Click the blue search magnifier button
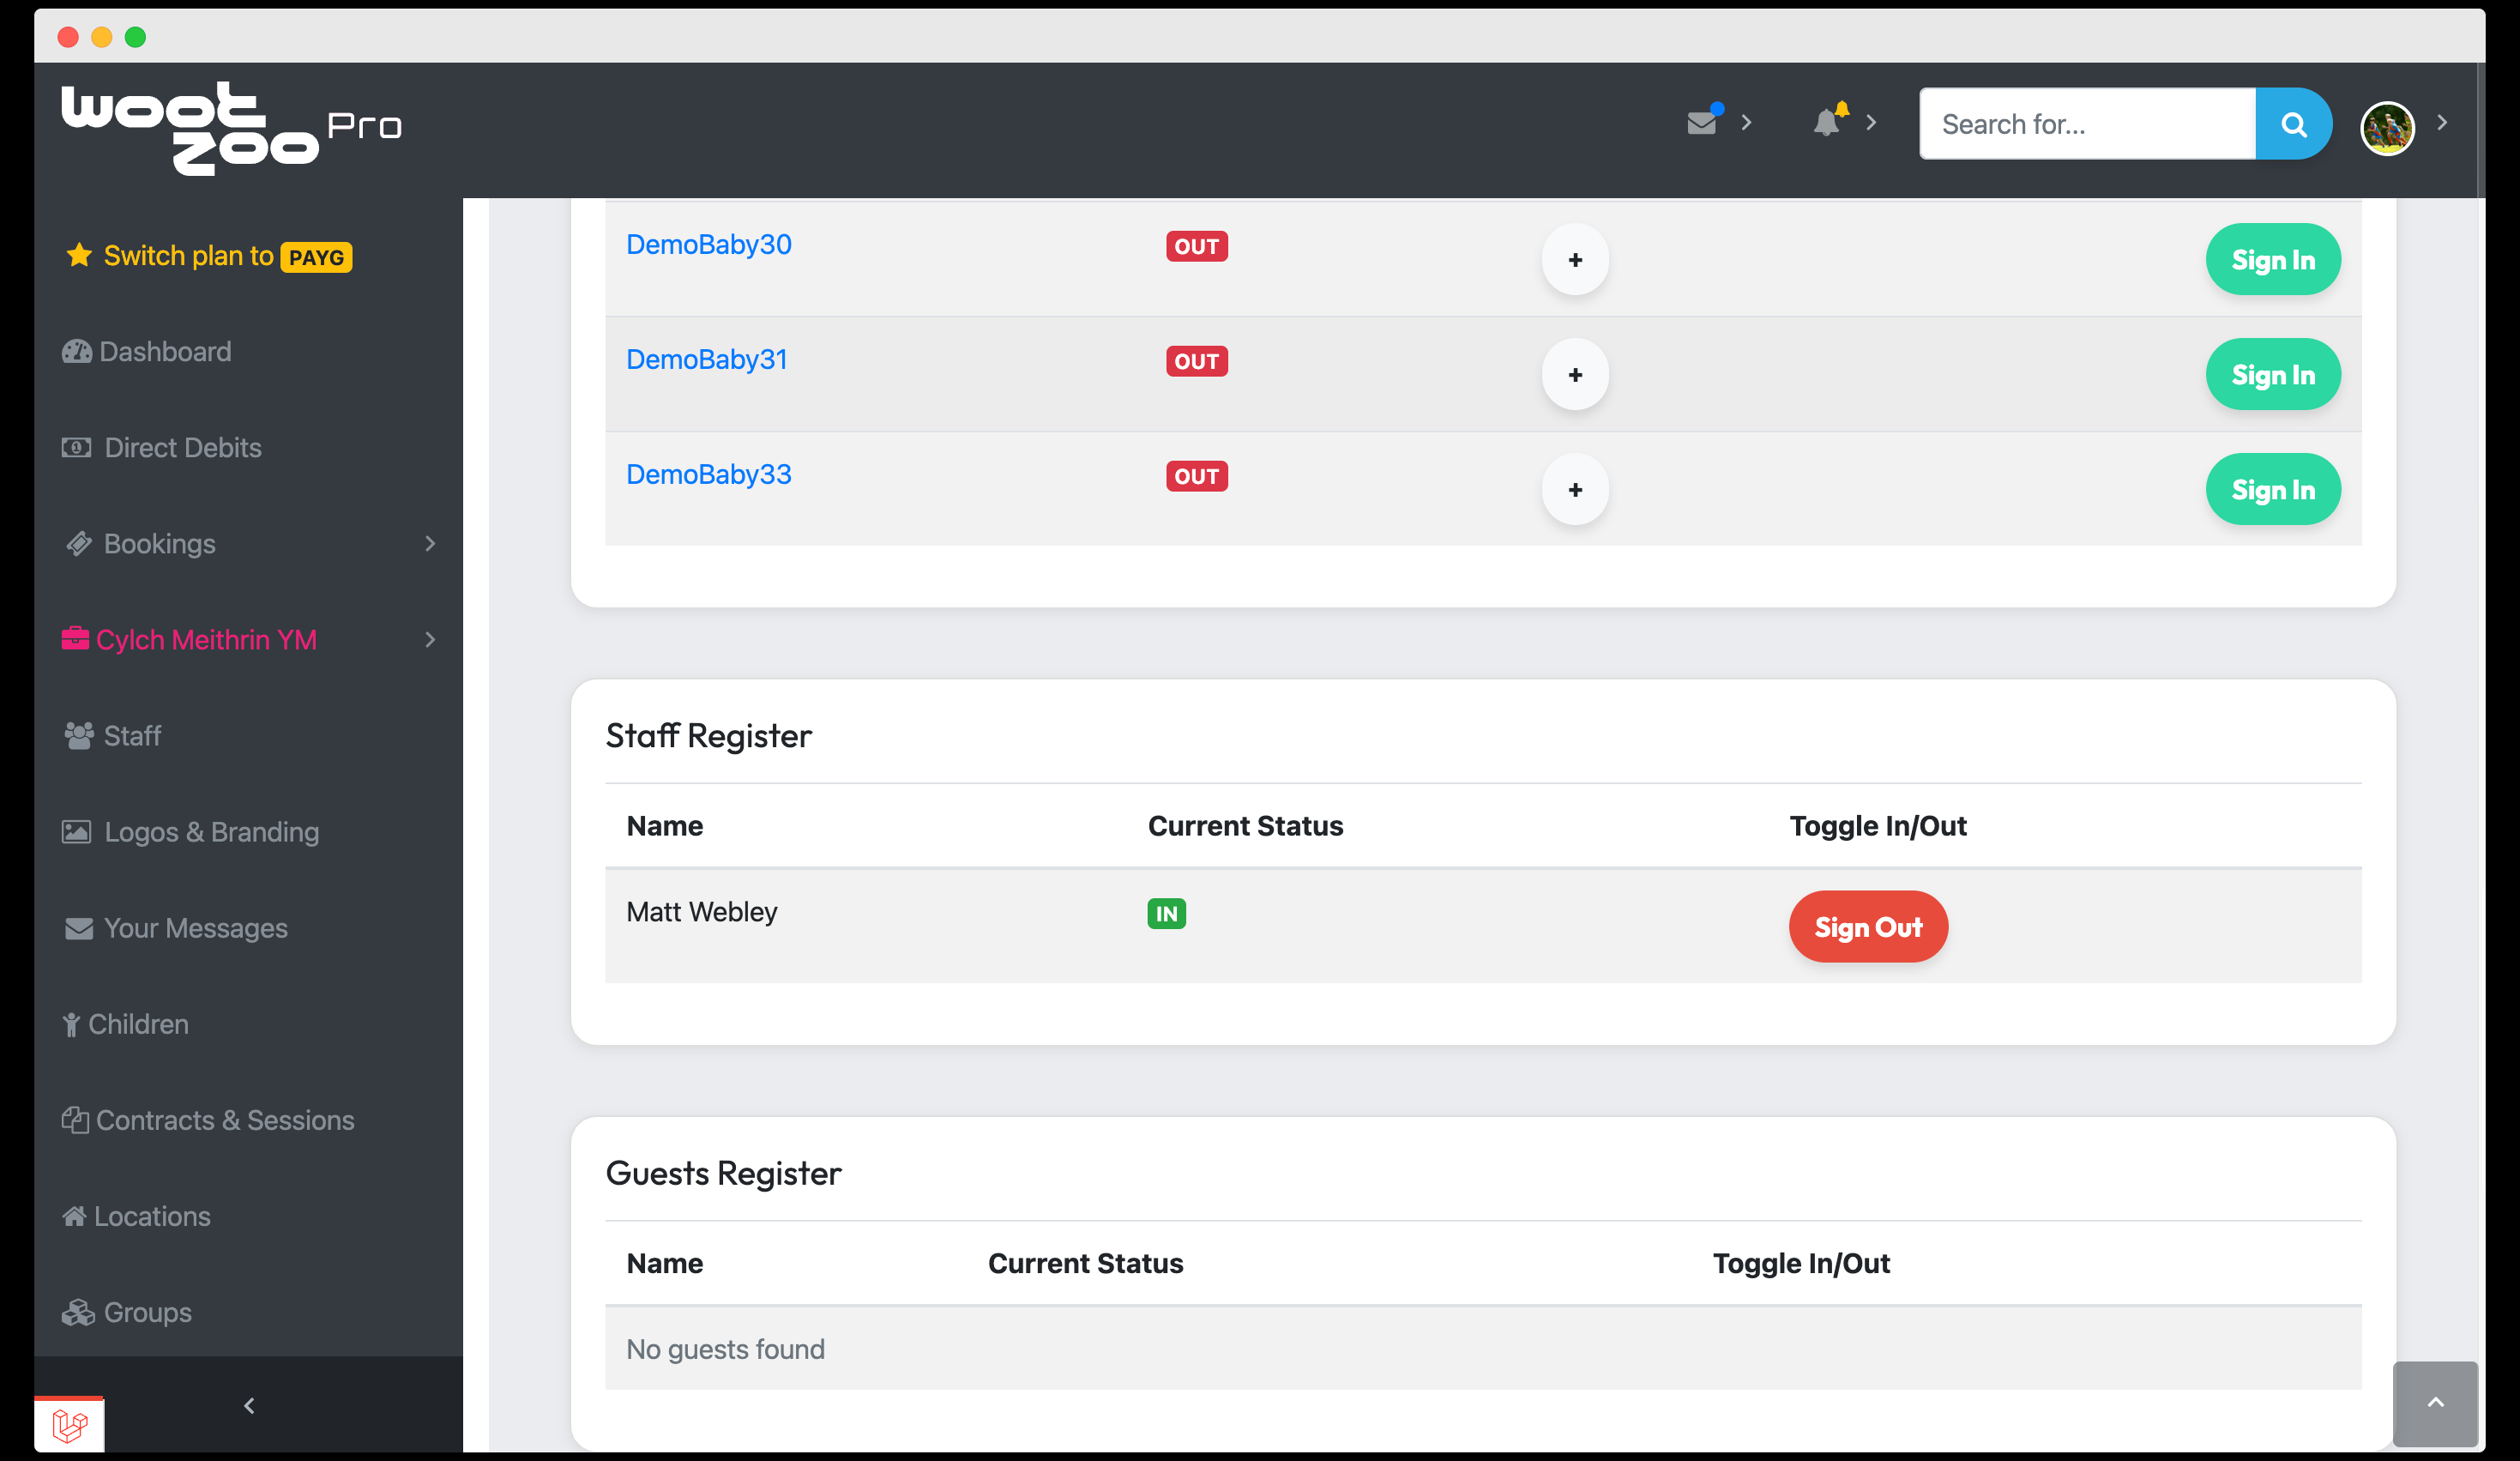2520x1461 pixels. pos(2293,124)
